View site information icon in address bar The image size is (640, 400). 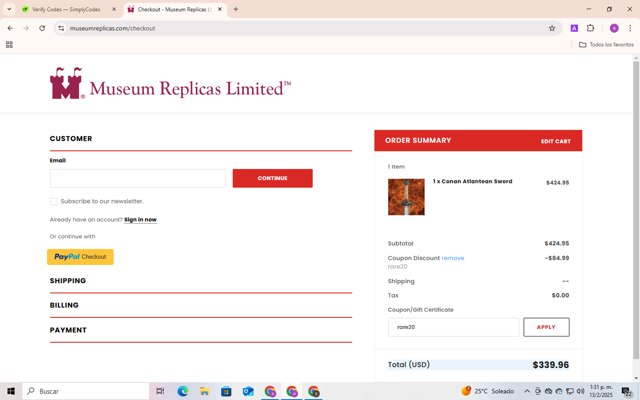point(61,28)
